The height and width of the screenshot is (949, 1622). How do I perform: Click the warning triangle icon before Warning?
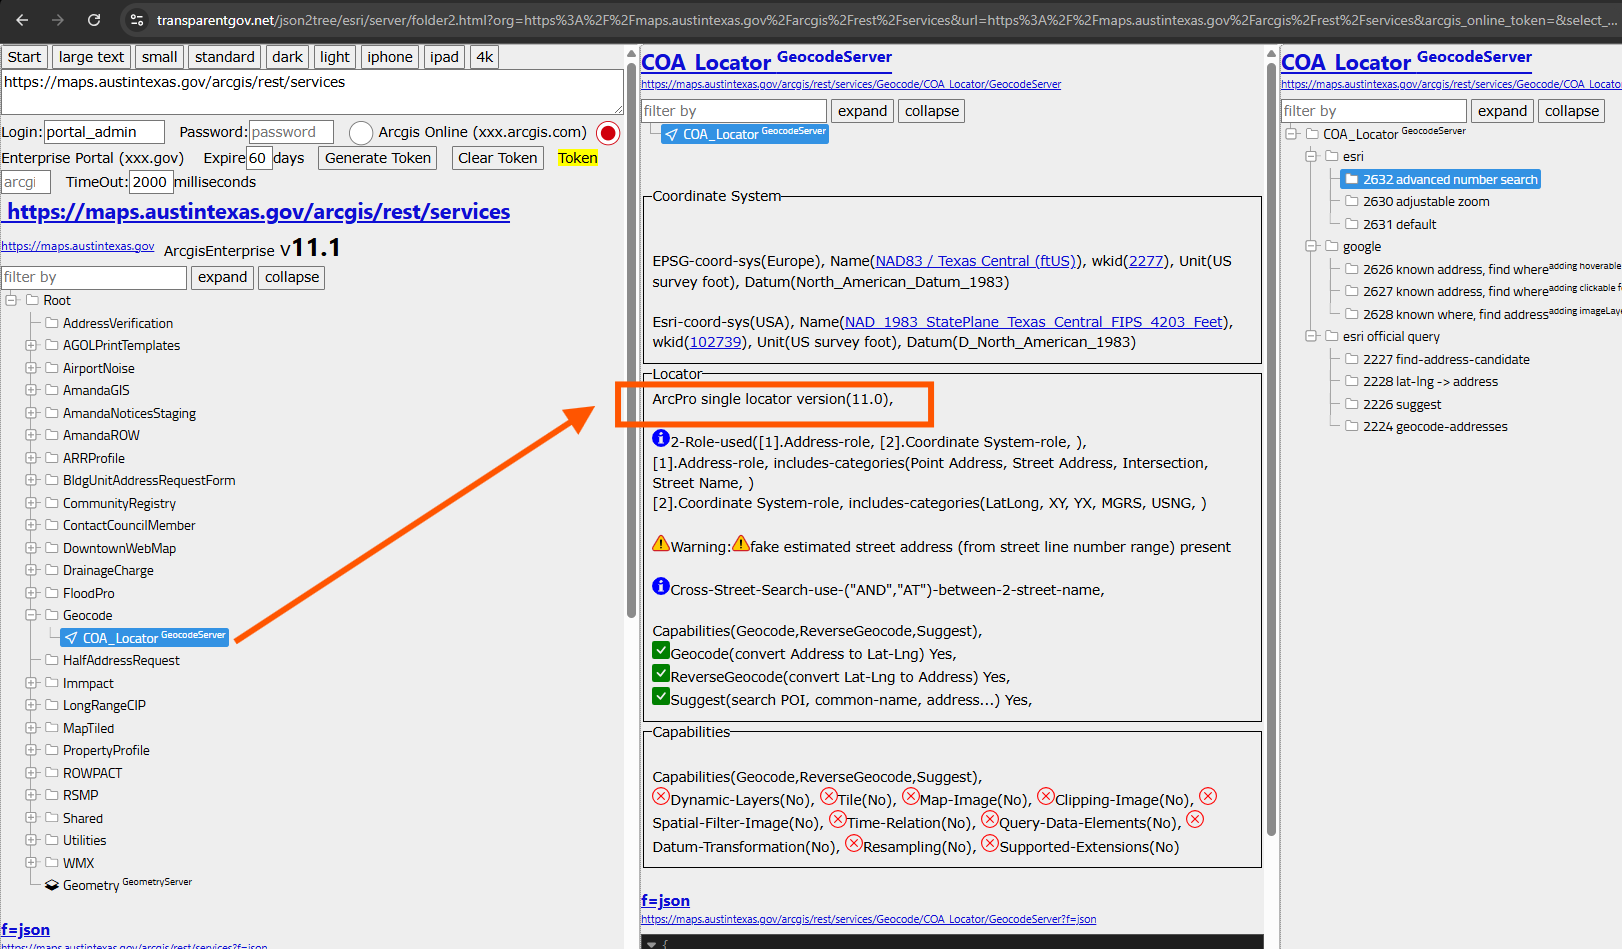coord(660,543)
